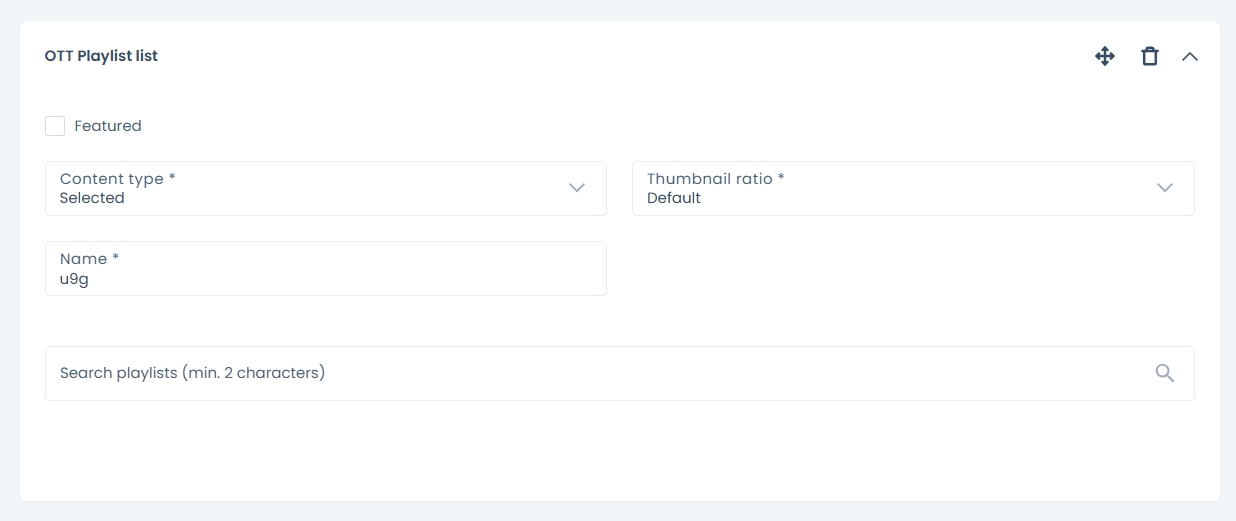Click the 'u9g' text in Name field
Viewport: 1236px width, 521px height.
pyautogui.click(x=74, y=279)
